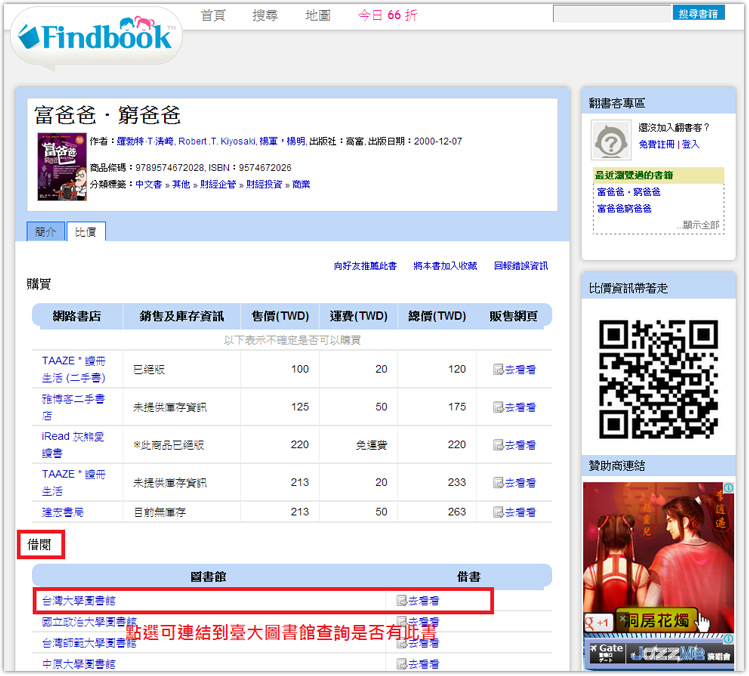The image size is (749, 676).
Task: Open 雅博客二手書店 store link
Action: pyautogui.click(x=73, y=407)
